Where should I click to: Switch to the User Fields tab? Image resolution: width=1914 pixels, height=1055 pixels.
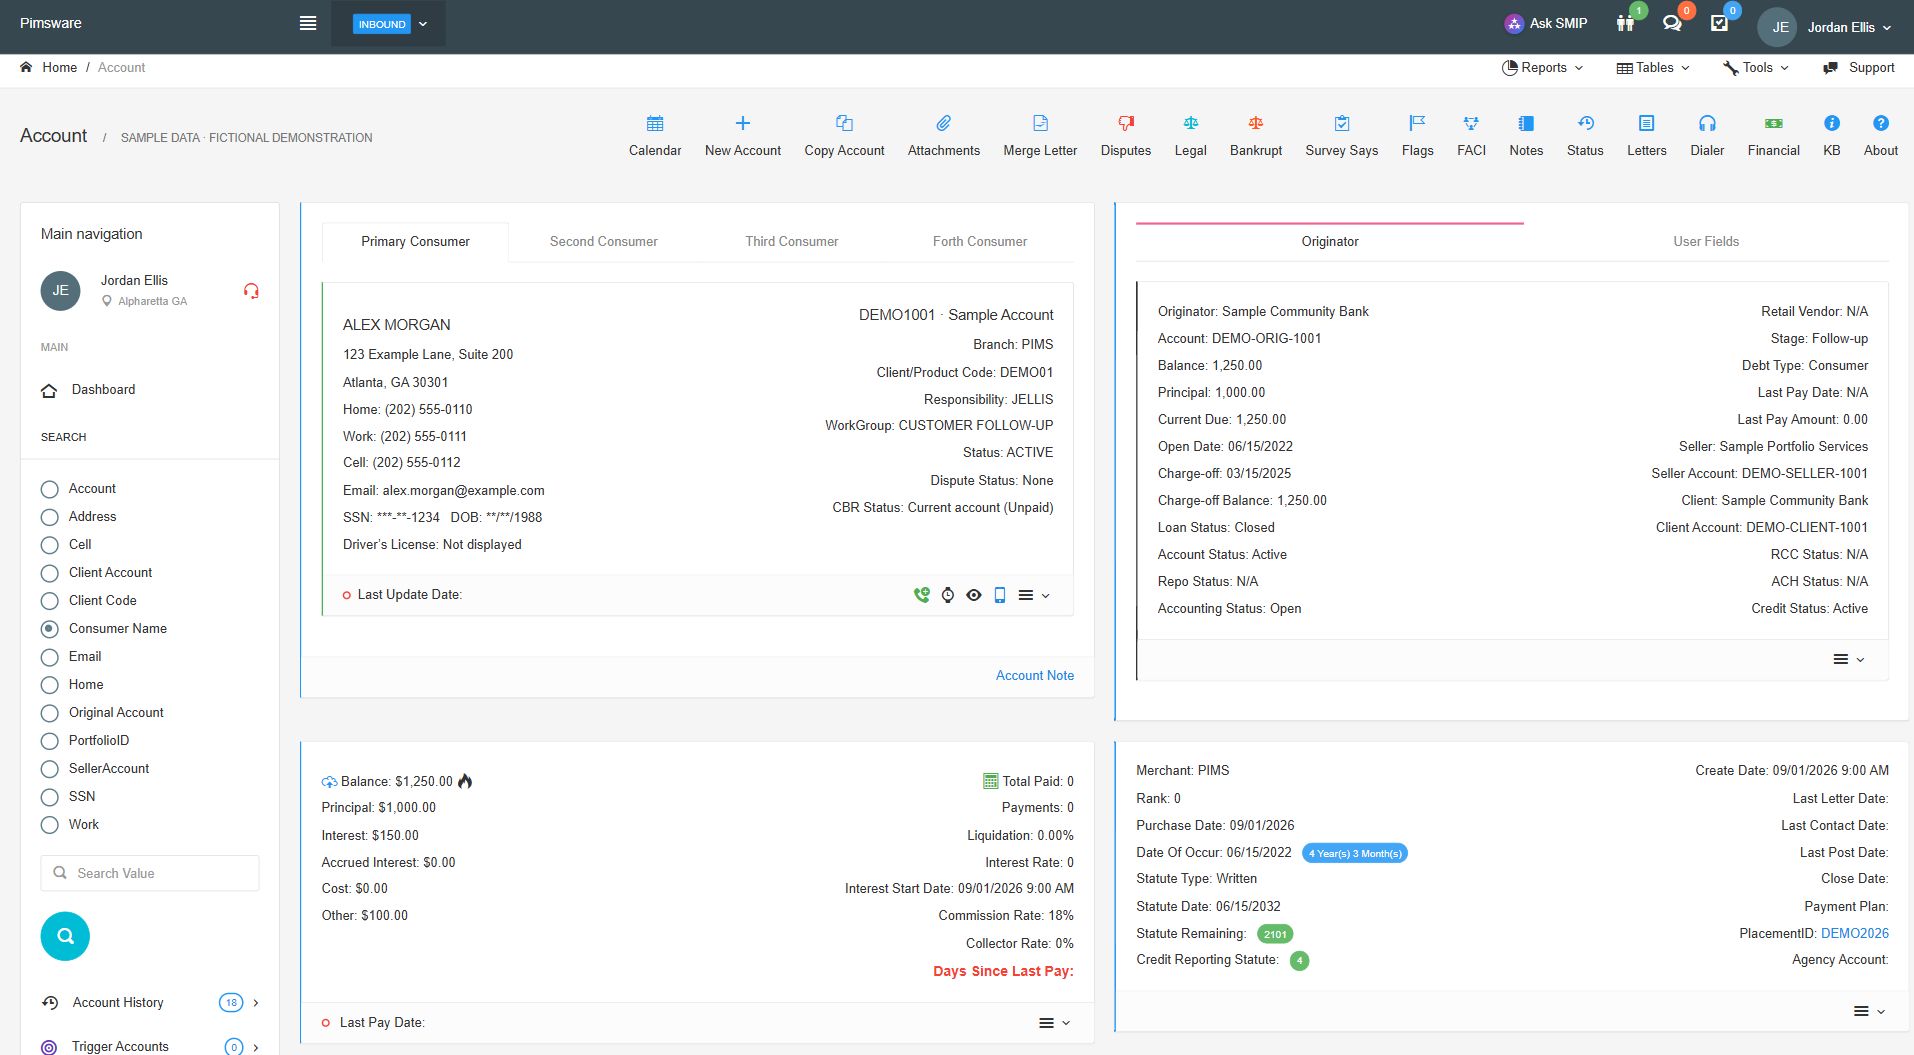point(1705,241)
